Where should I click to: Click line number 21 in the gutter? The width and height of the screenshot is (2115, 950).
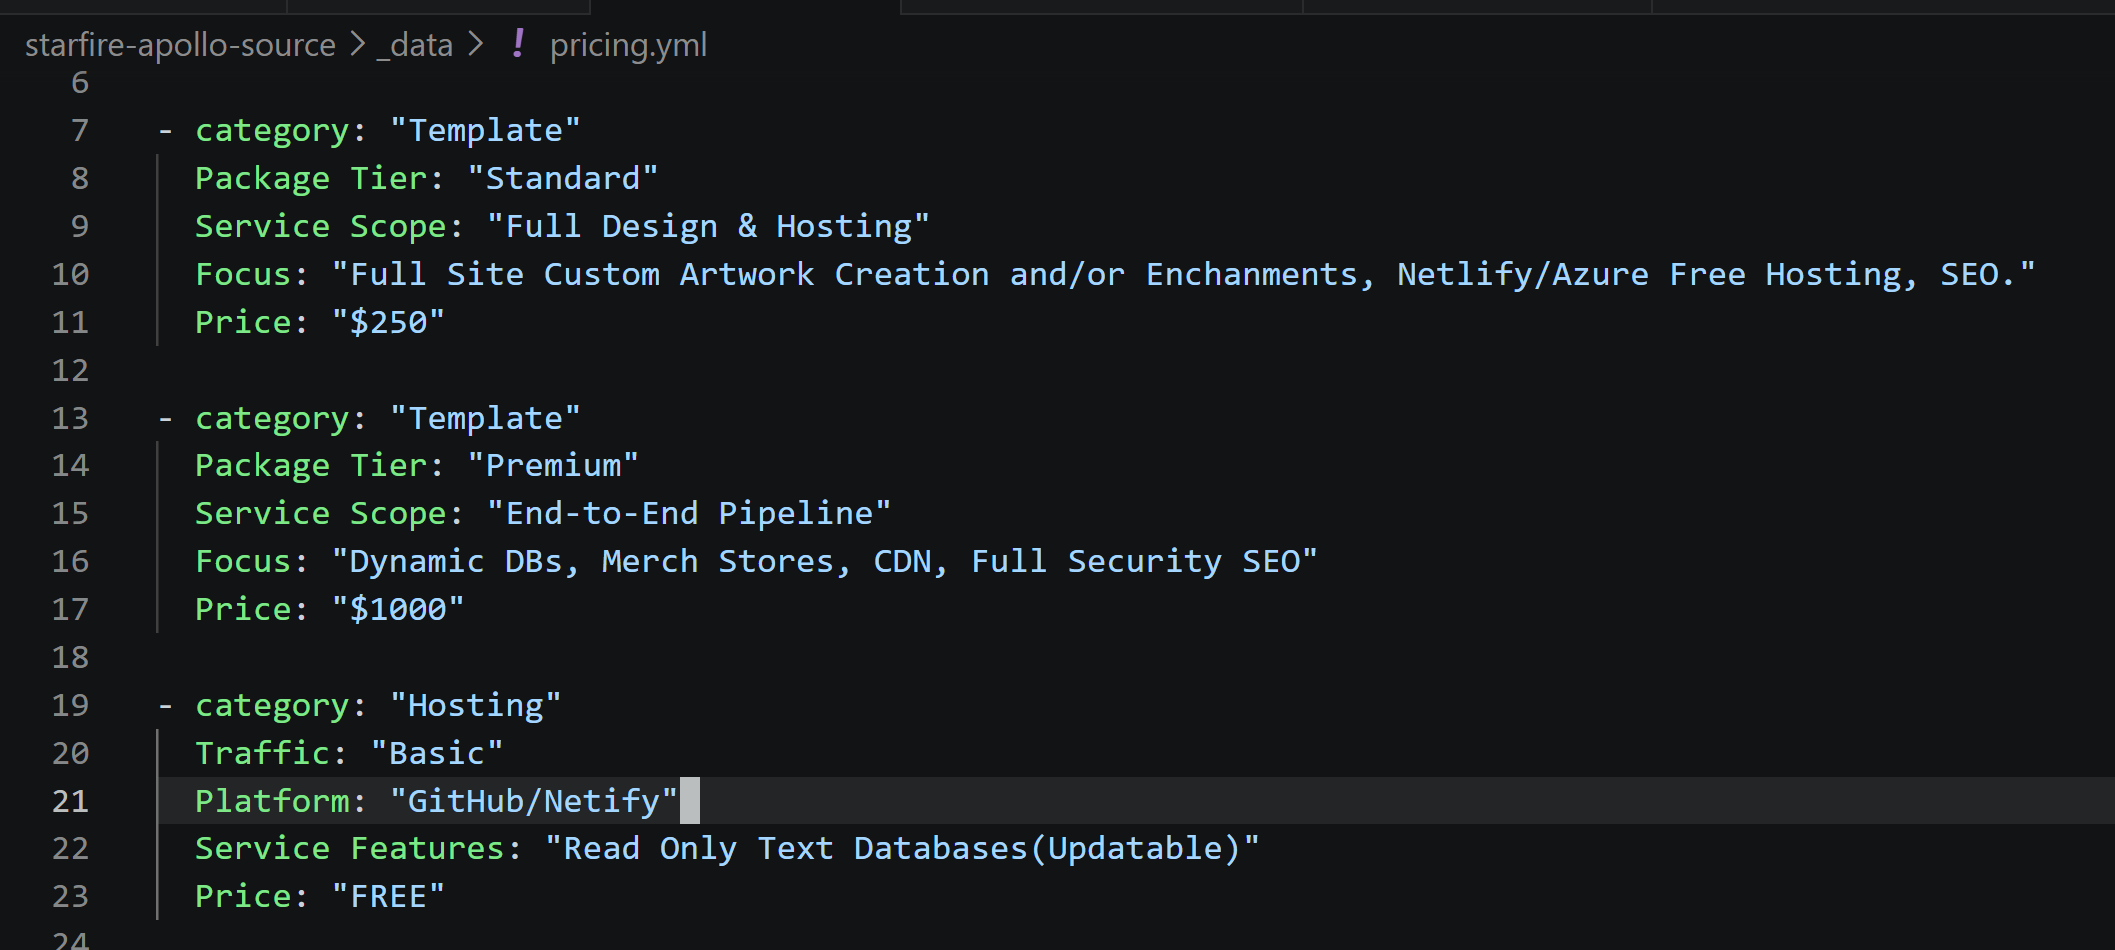click(x=70, y=801)
